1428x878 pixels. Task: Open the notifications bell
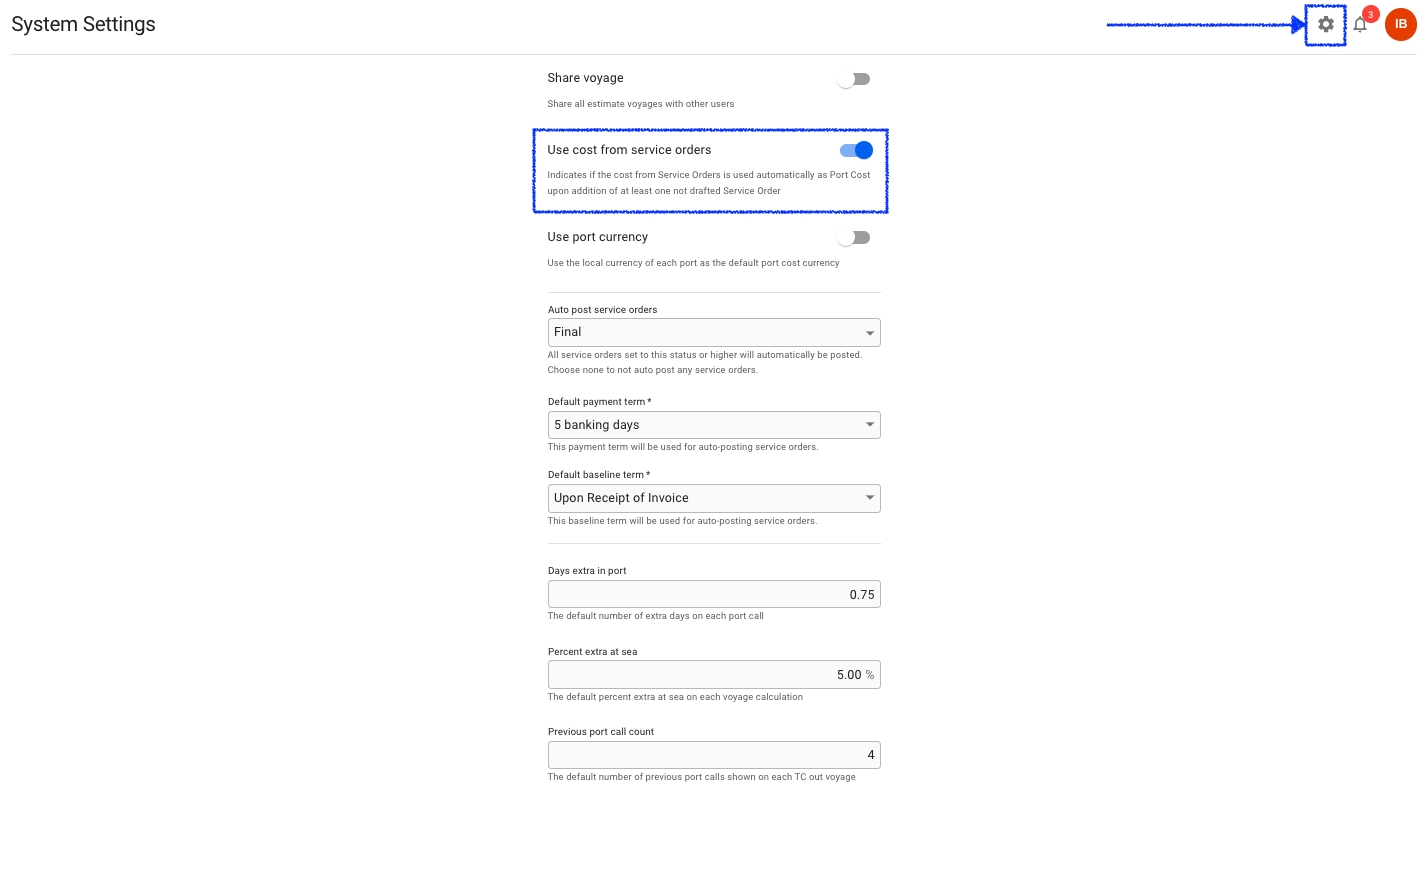coord(1359,26)
